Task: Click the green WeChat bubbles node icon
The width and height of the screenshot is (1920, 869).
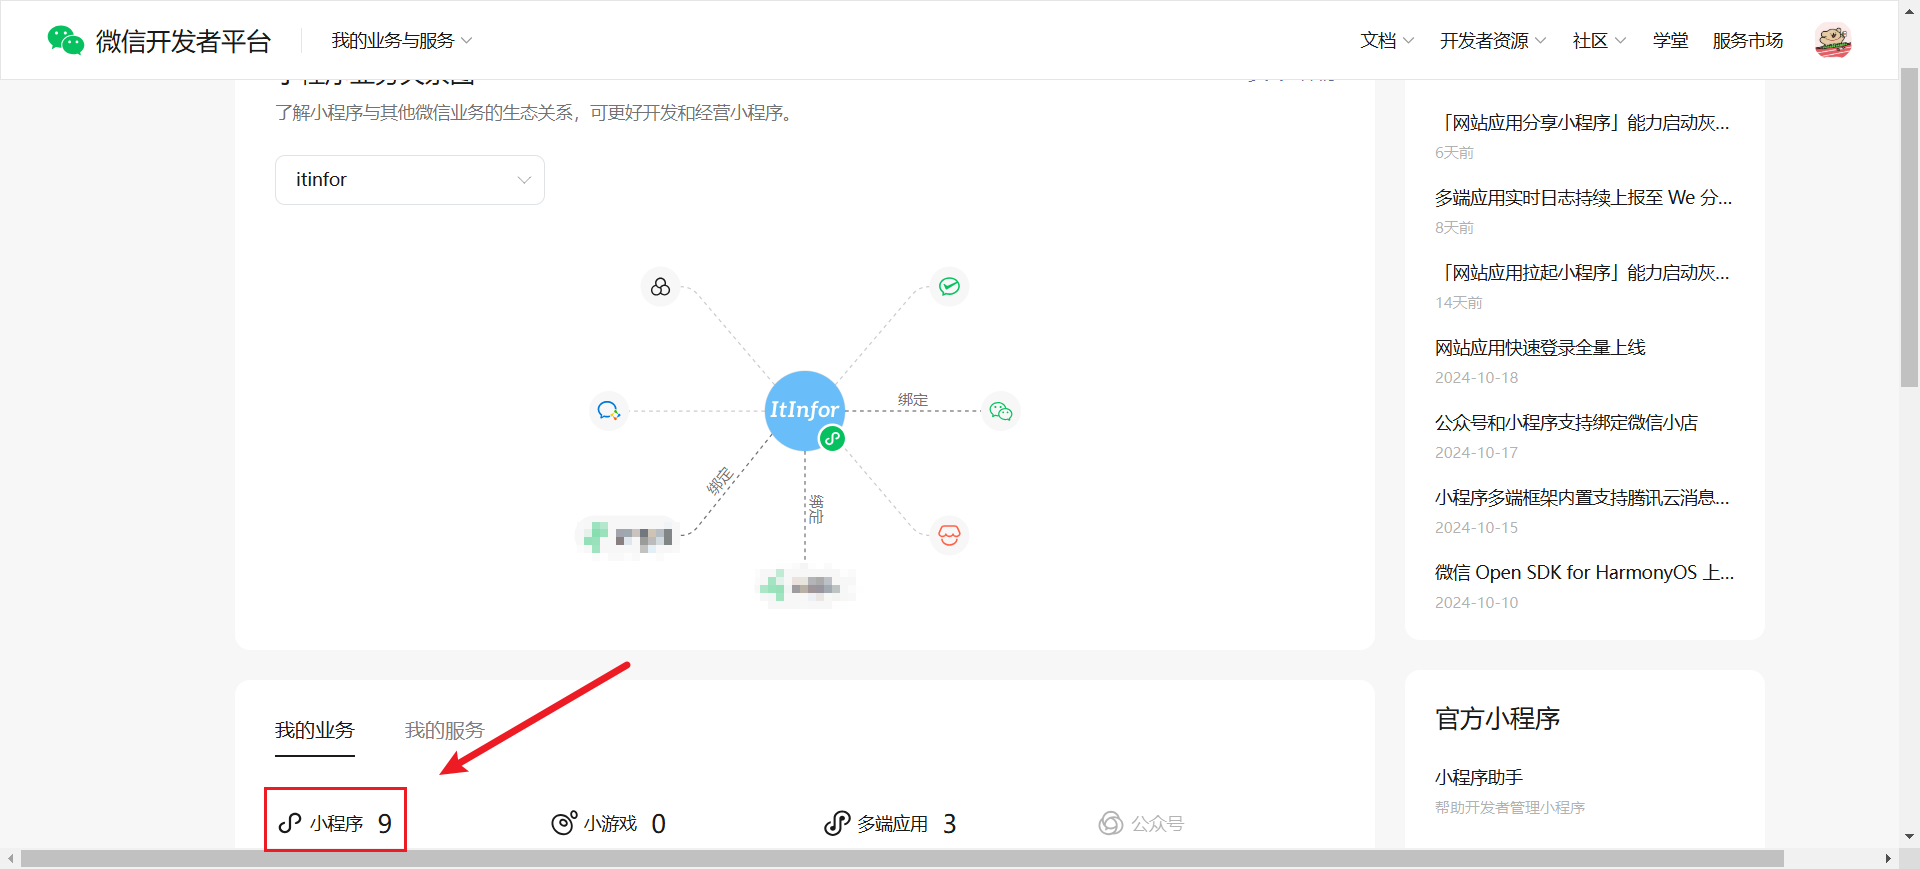Action: (x=1001, y=411)
